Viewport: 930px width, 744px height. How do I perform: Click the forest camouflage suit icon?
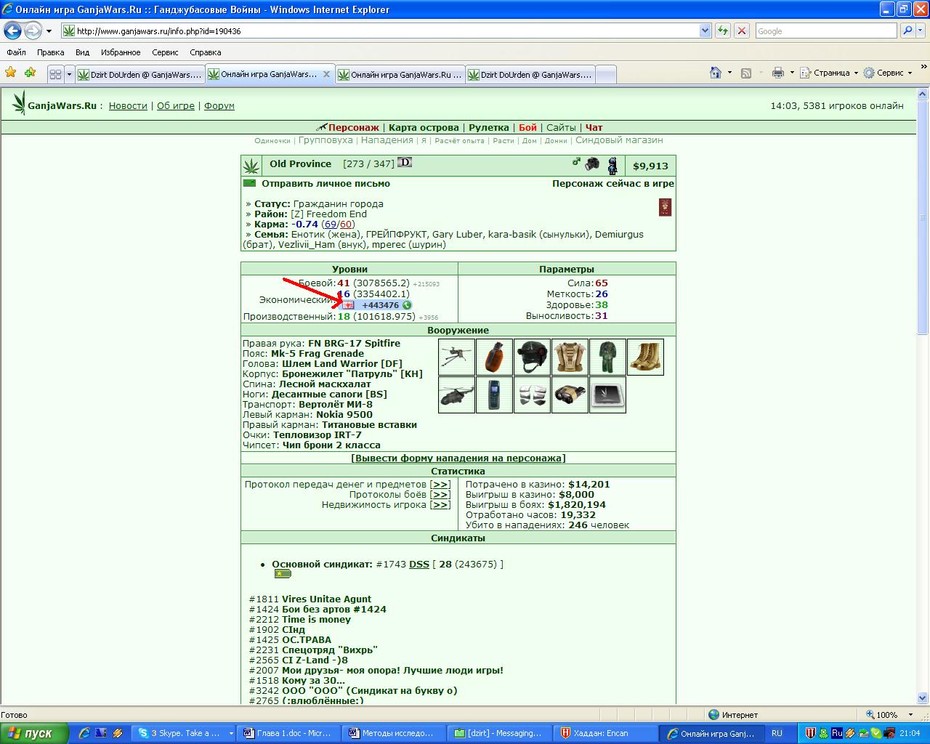pos(607,357)
